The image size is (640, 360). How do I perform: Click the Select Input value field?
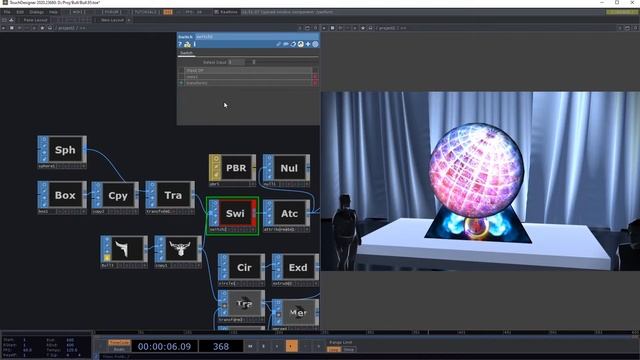[236, 62]
